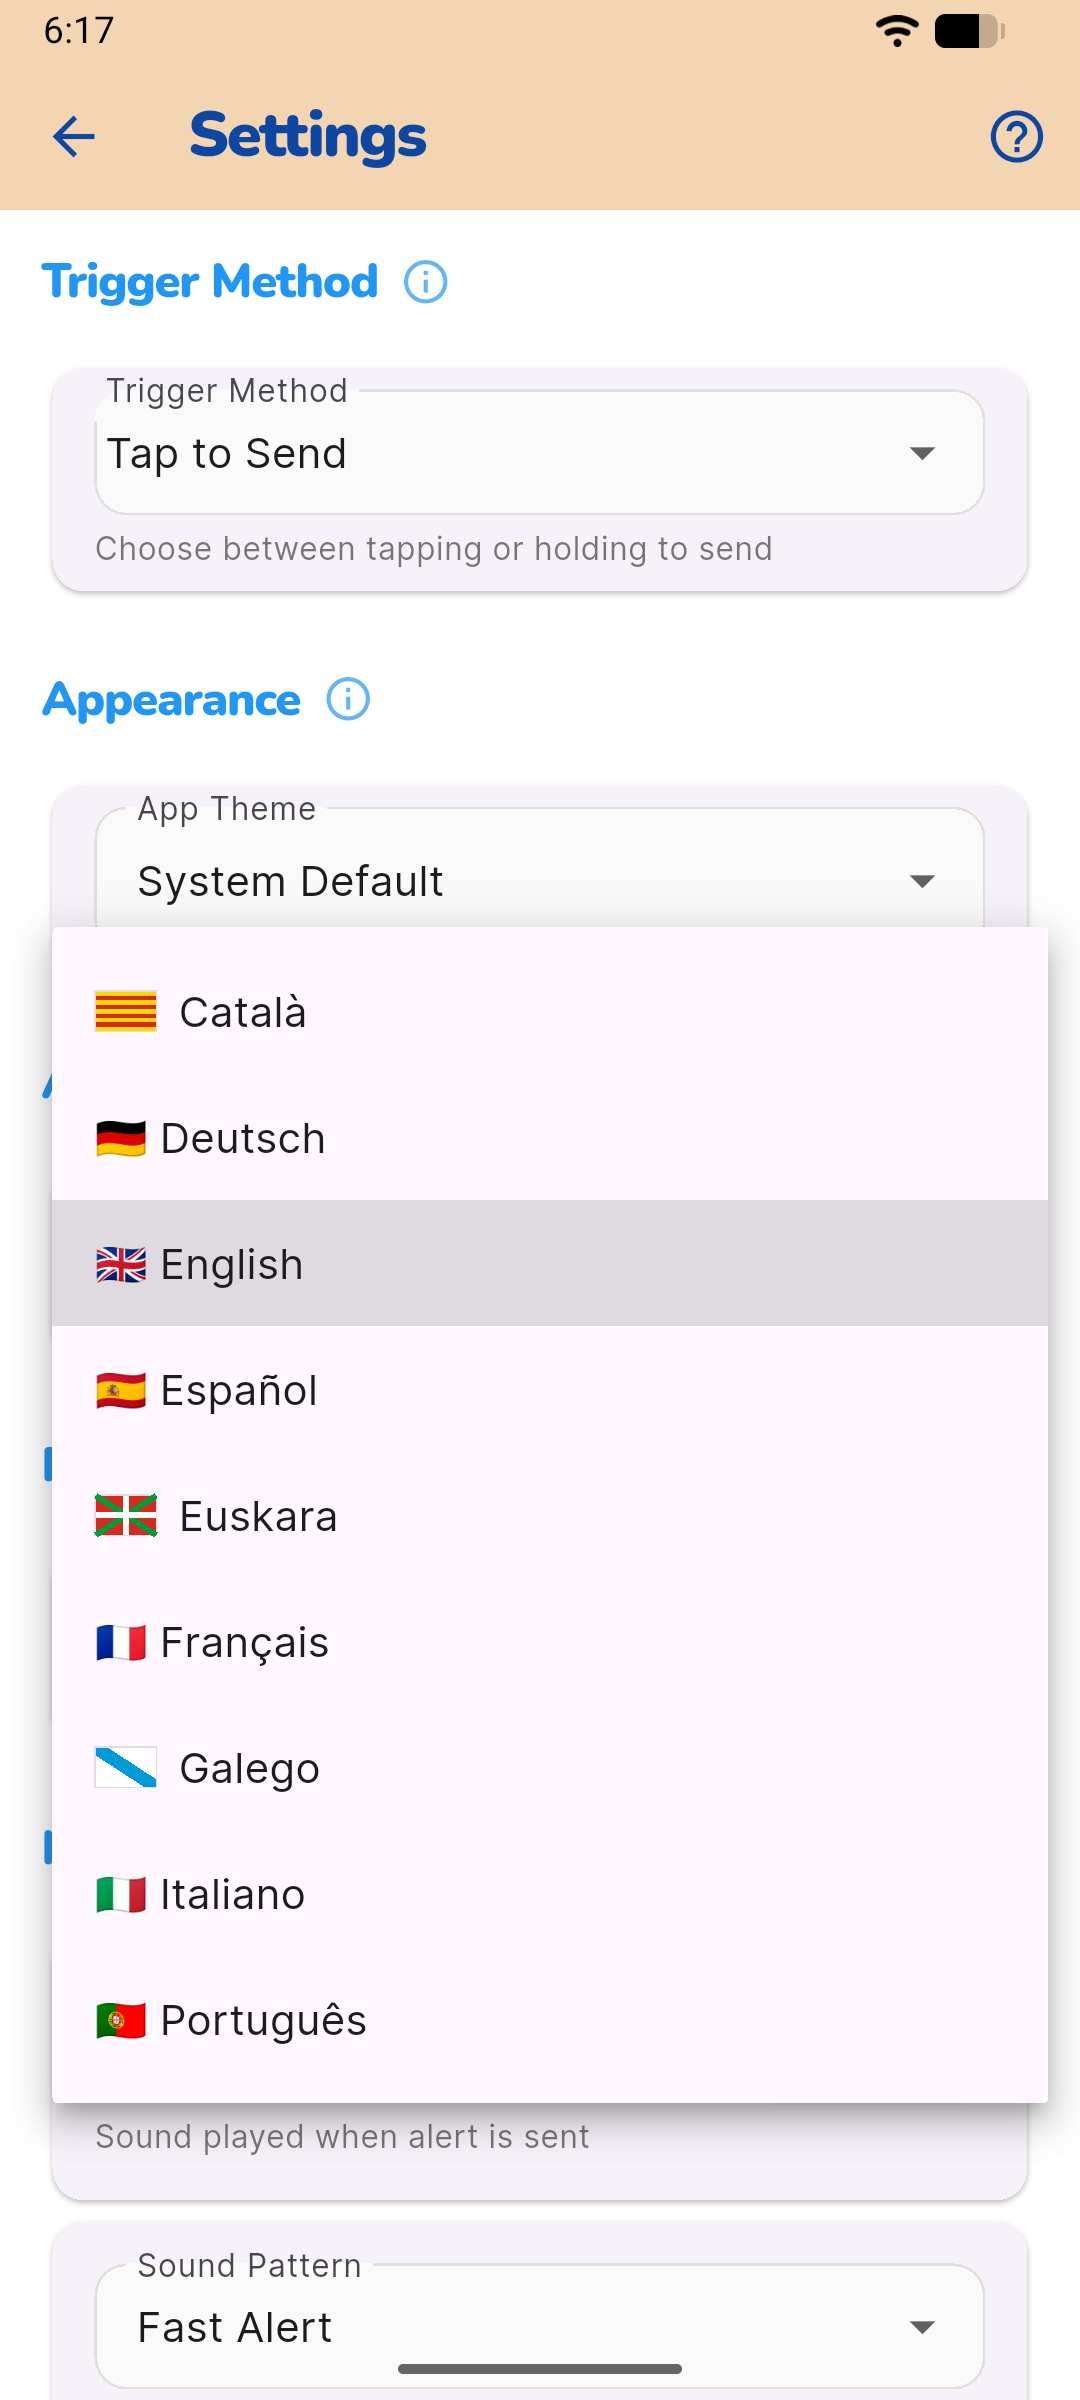1080x2400 pixels.
Task: Tap the Wi-Fi status icon
Action: click(897, 31)
